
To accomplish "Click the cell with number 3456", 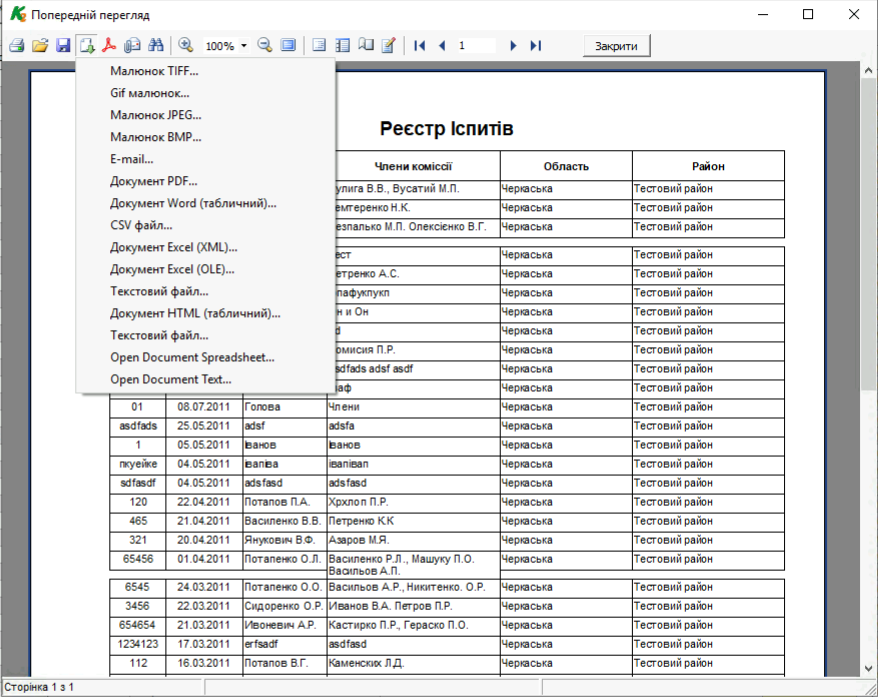I will pyautogui.click(x=138, y=606).
